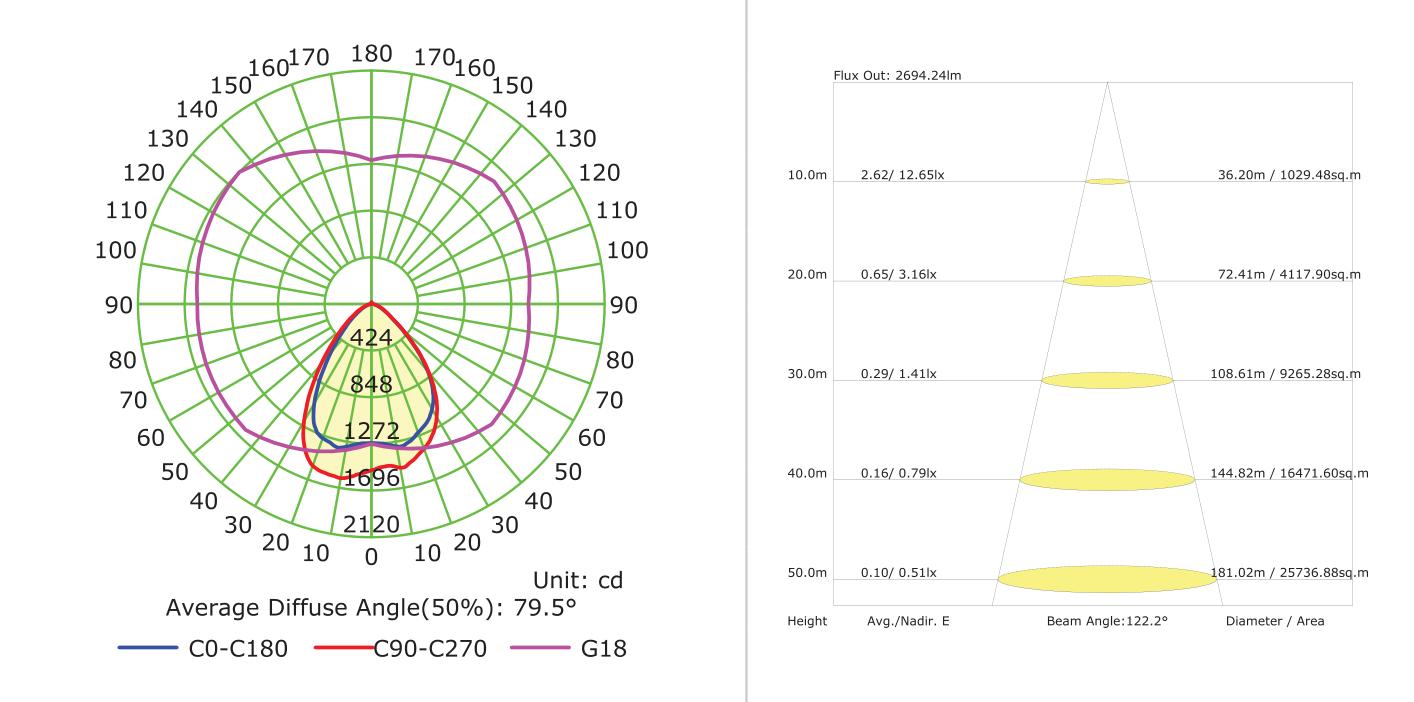Click the C0-C180 legend label

pos(238,649)
